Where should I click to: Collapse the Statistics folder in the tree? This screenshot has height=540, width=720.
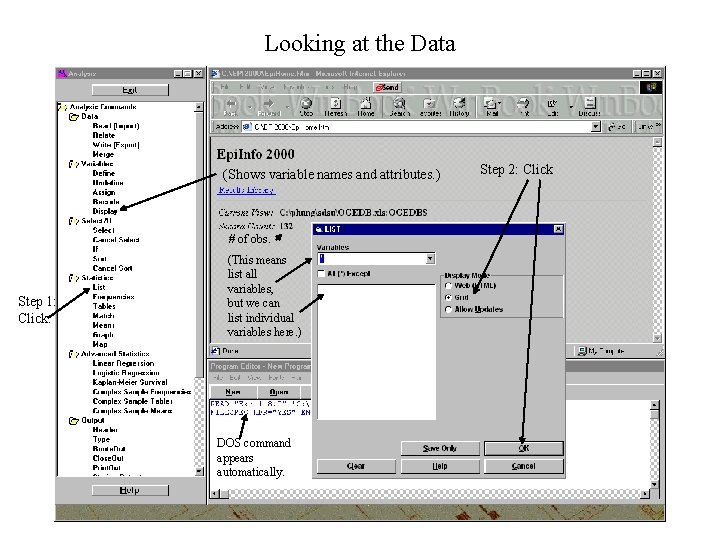[73, 278]
